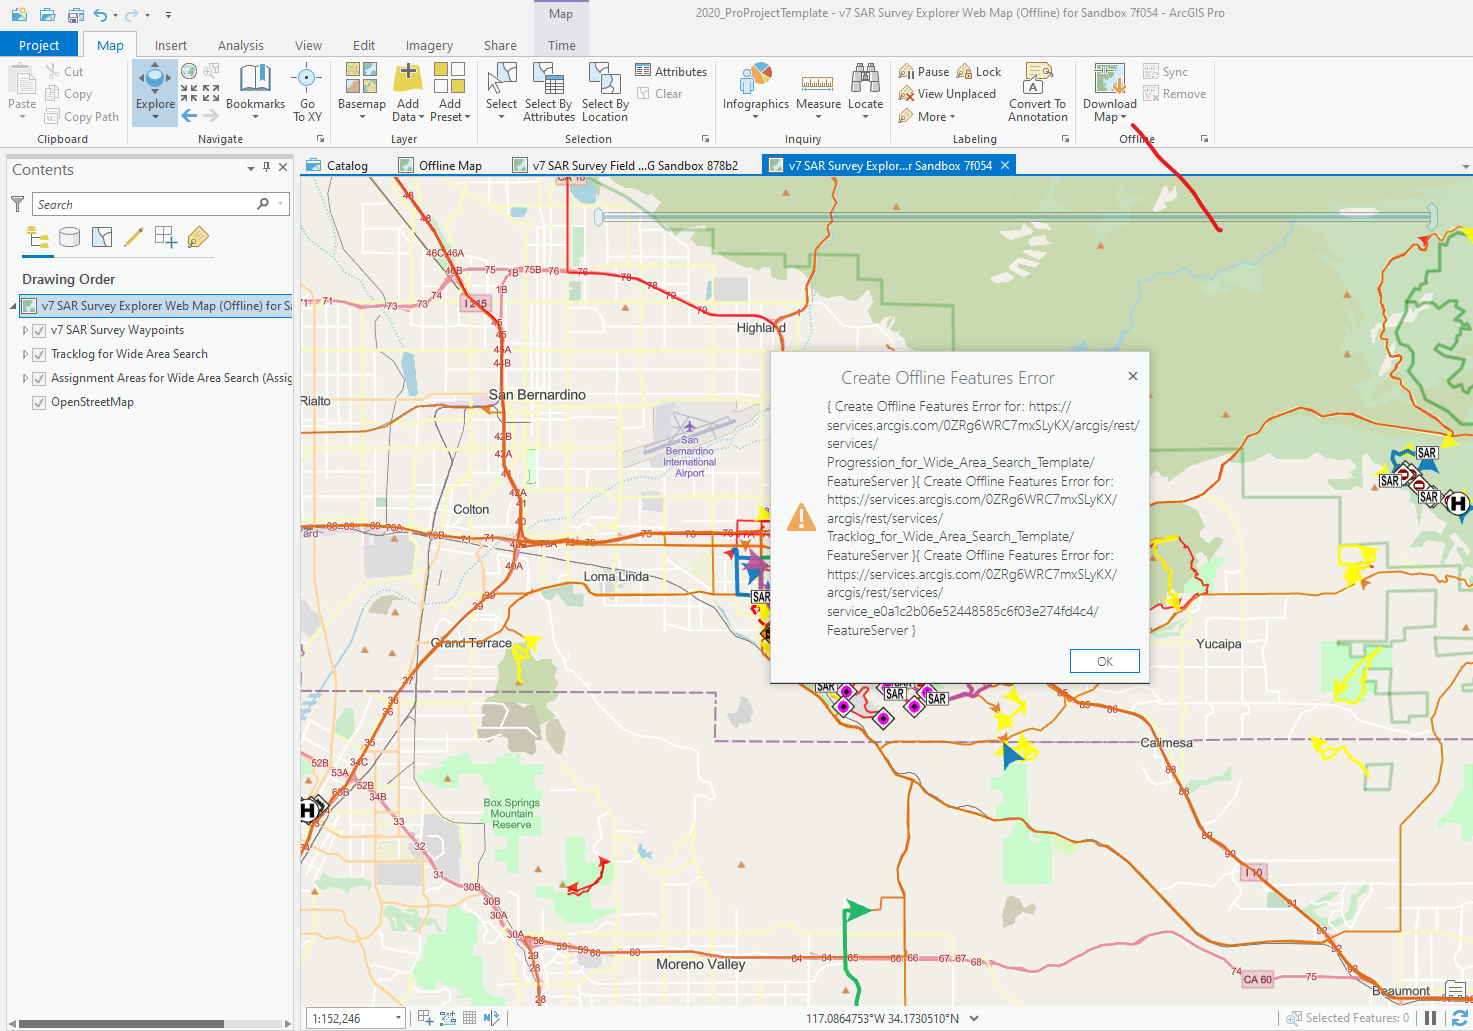Click the Undo arrow in title bar
This screenshot has width=1473, height=1031.
[x=100, y=15]
